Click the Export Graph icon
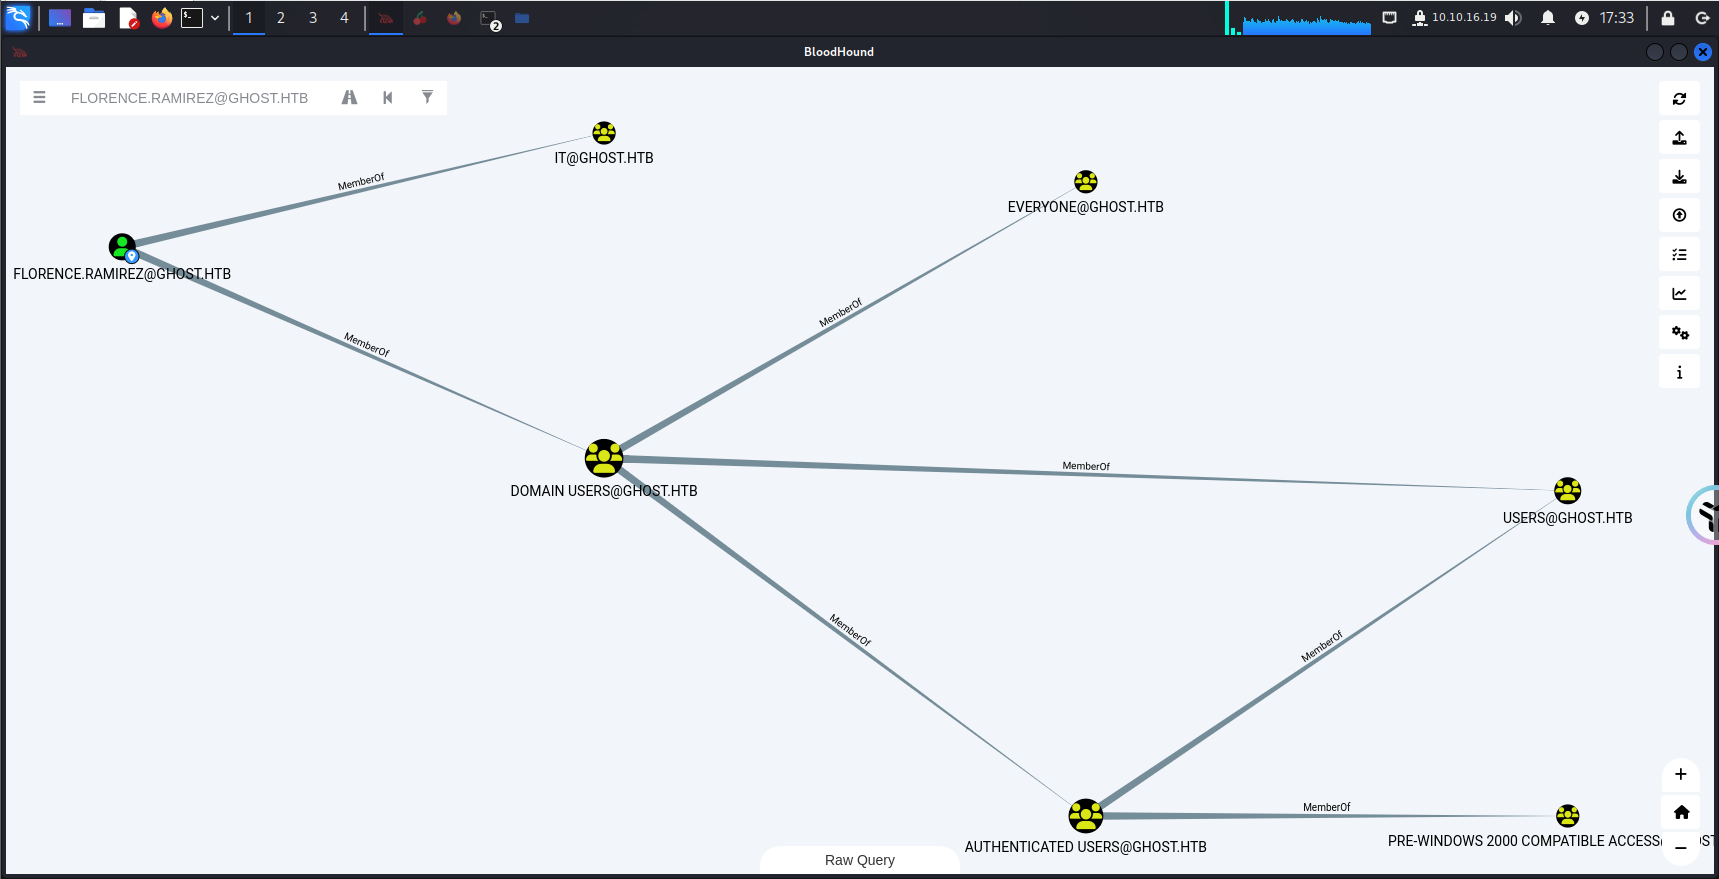1719x879 pixels. tap(1679, 138)
